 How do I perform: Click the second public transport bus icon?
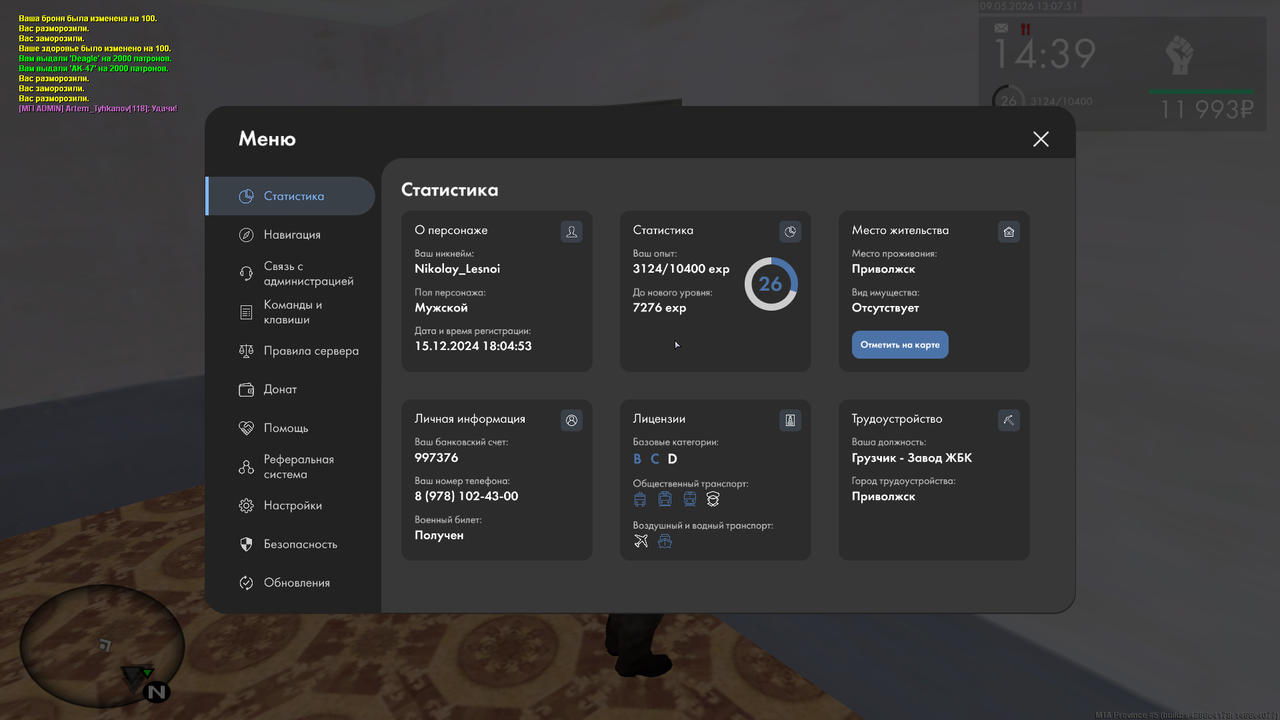(x=665, y=499)
